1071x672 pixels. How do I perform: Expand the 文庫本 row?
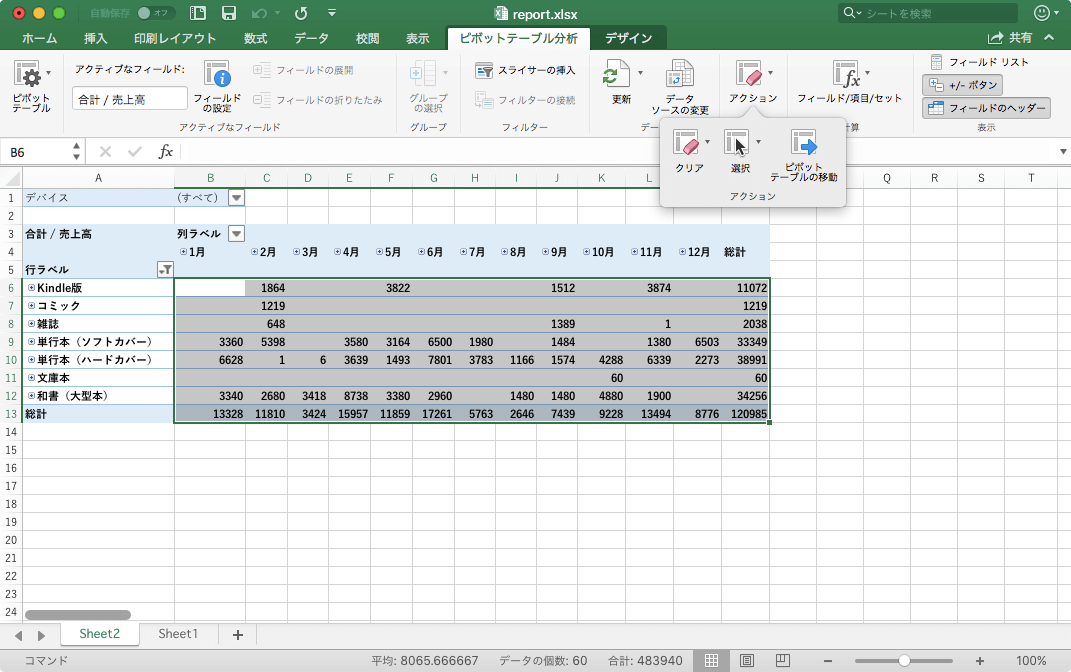(x=31, y=377)
